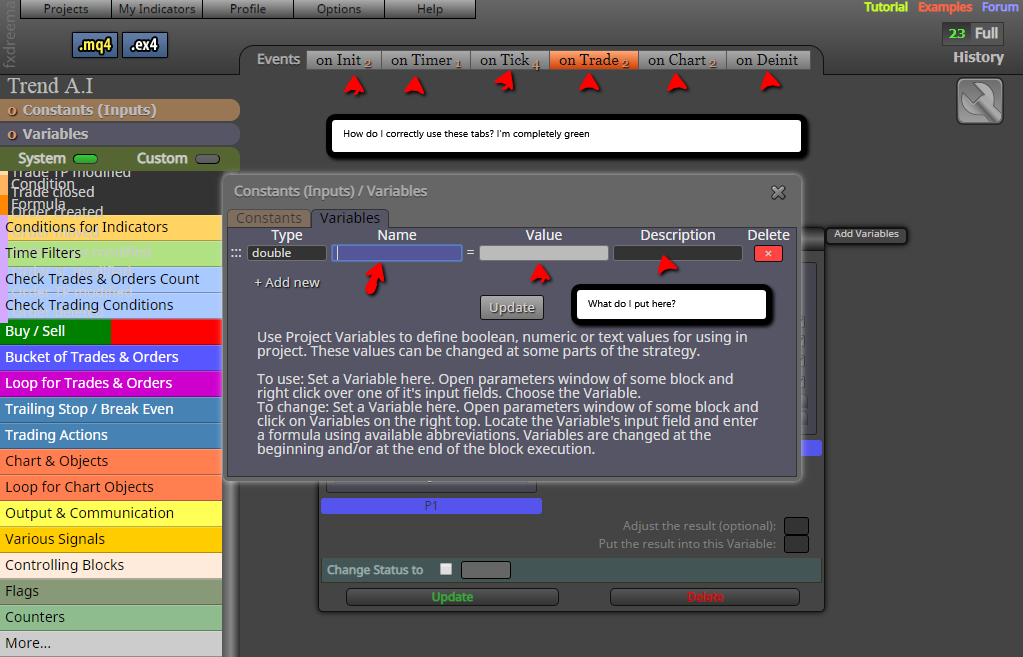Select the blue P1 bar
The image size is (1023, 657).
[431, 506]
